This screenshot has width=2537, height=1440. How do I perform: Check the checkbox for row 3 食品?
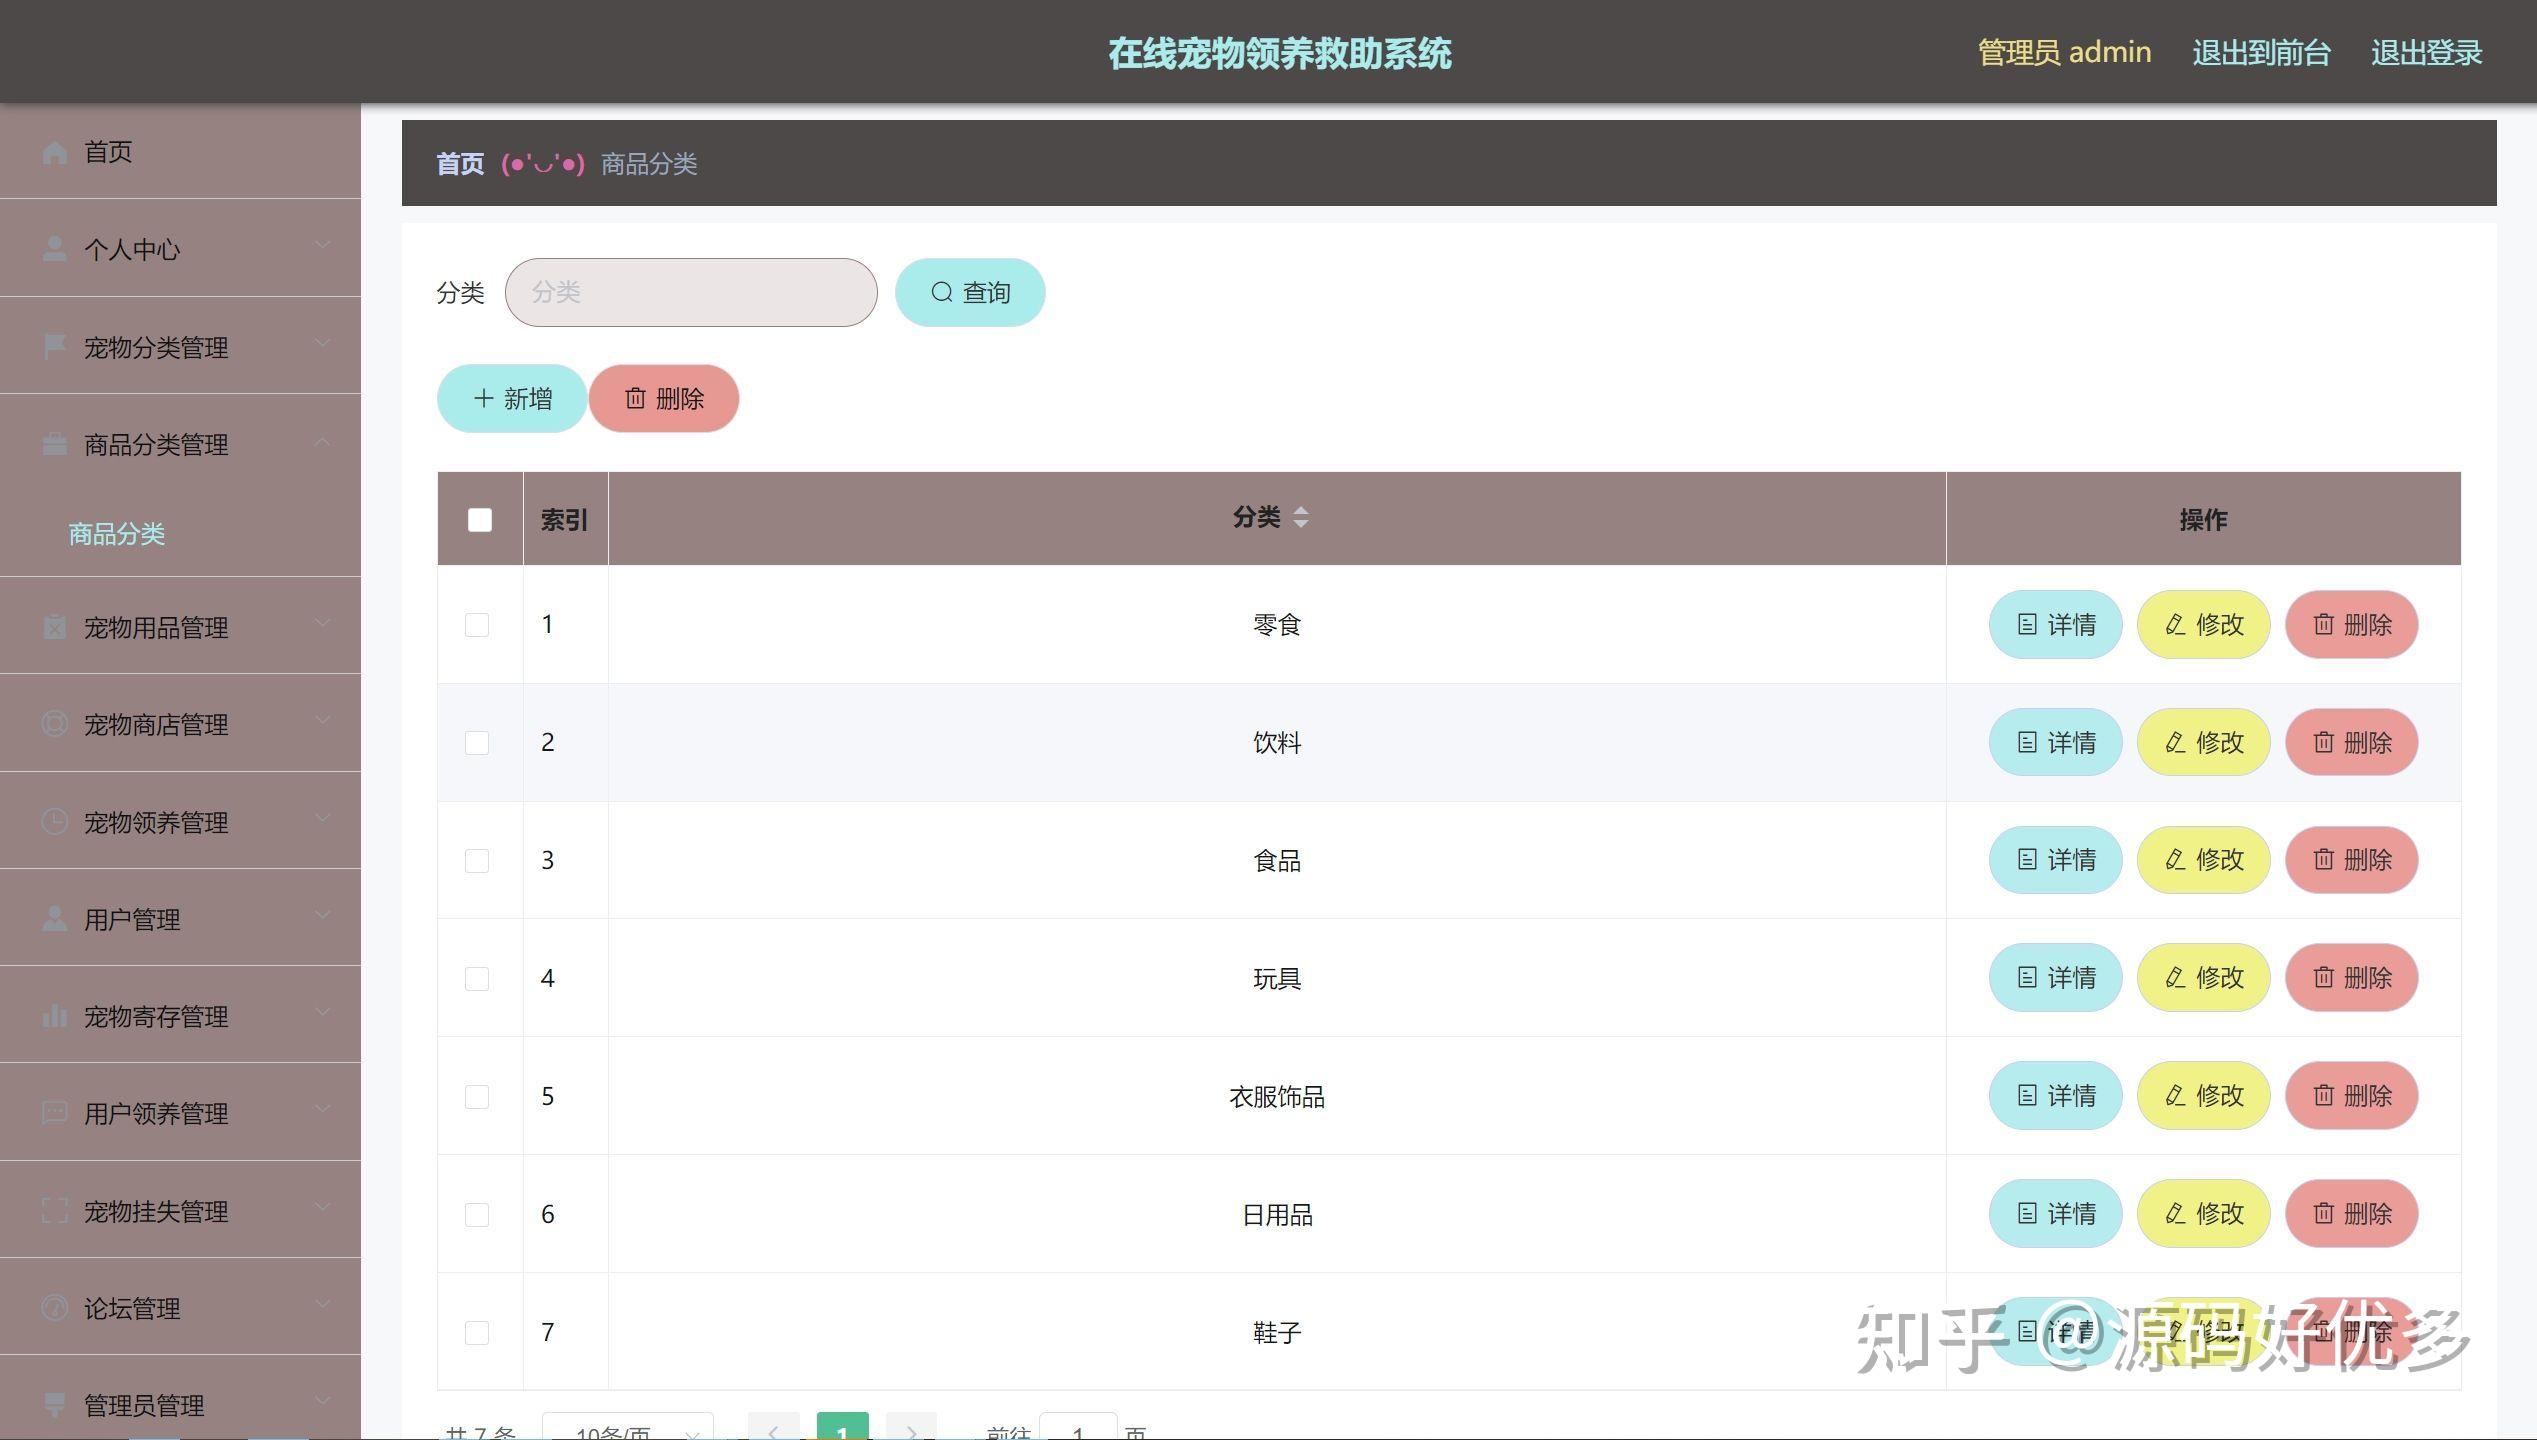(x=477, y=860)
